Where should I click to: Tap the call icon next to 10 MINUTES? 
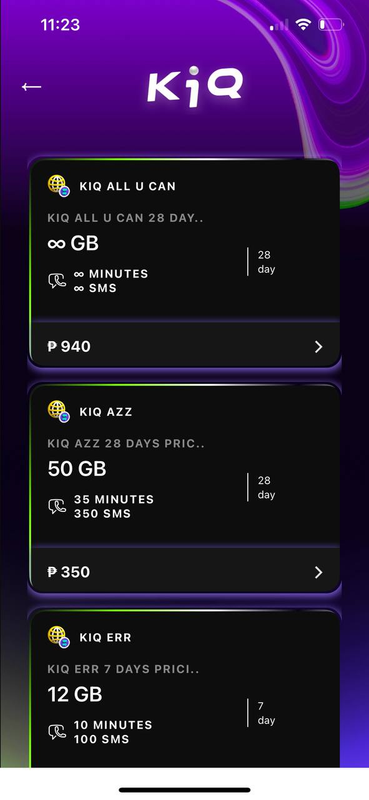click(x=57, y=732)
